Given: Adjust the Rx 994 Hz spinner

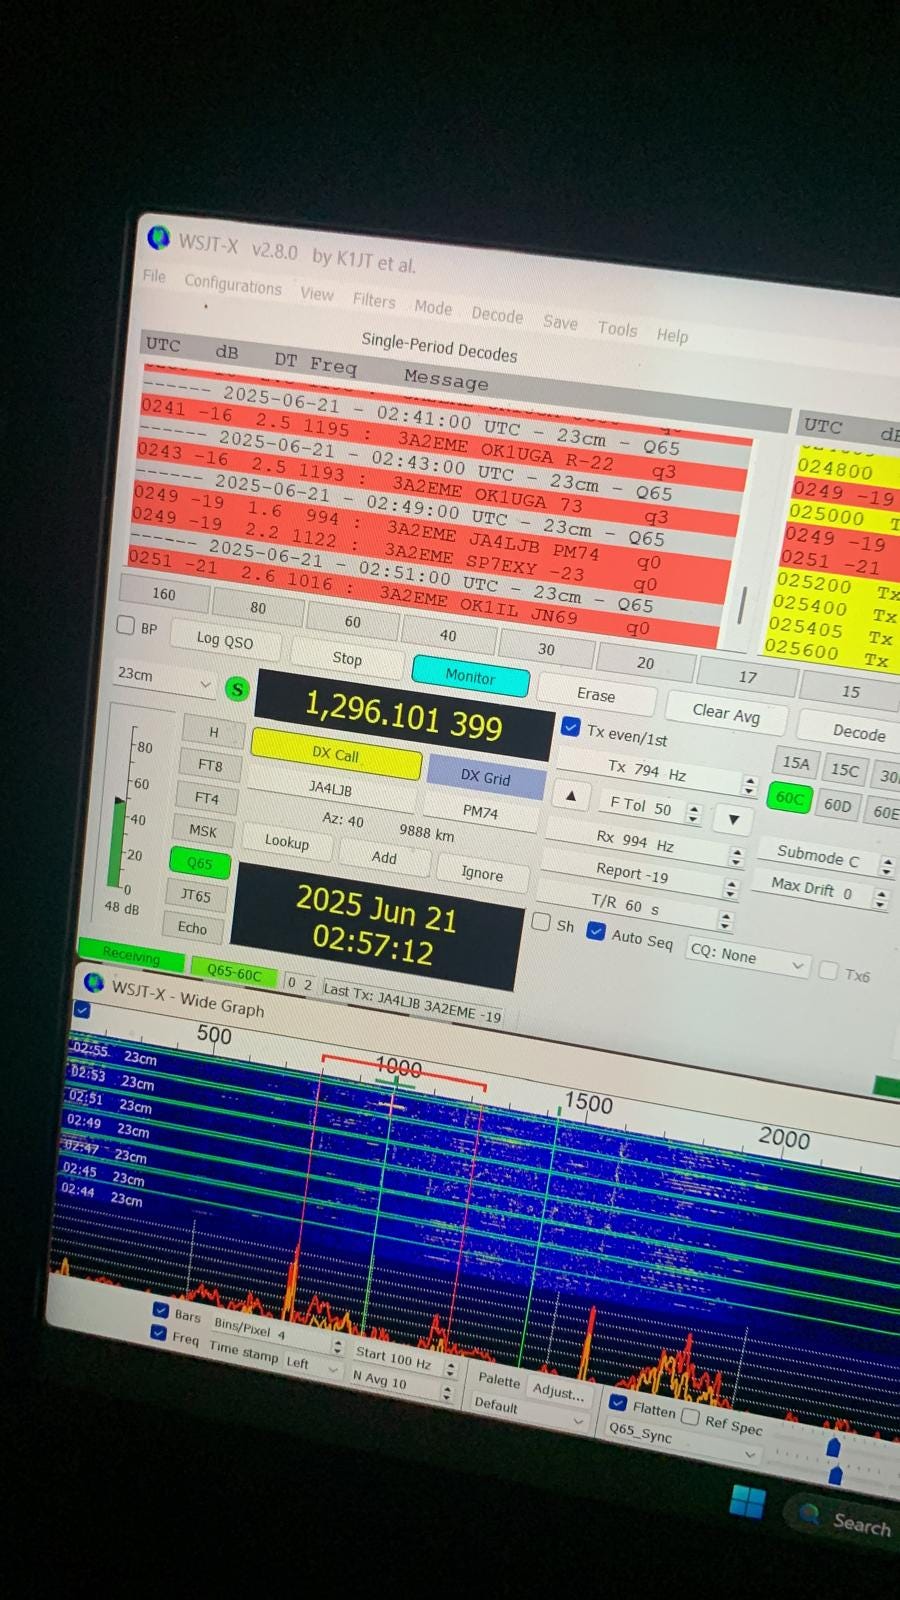Looking at the screenshot, I should [x=737, y=857].
